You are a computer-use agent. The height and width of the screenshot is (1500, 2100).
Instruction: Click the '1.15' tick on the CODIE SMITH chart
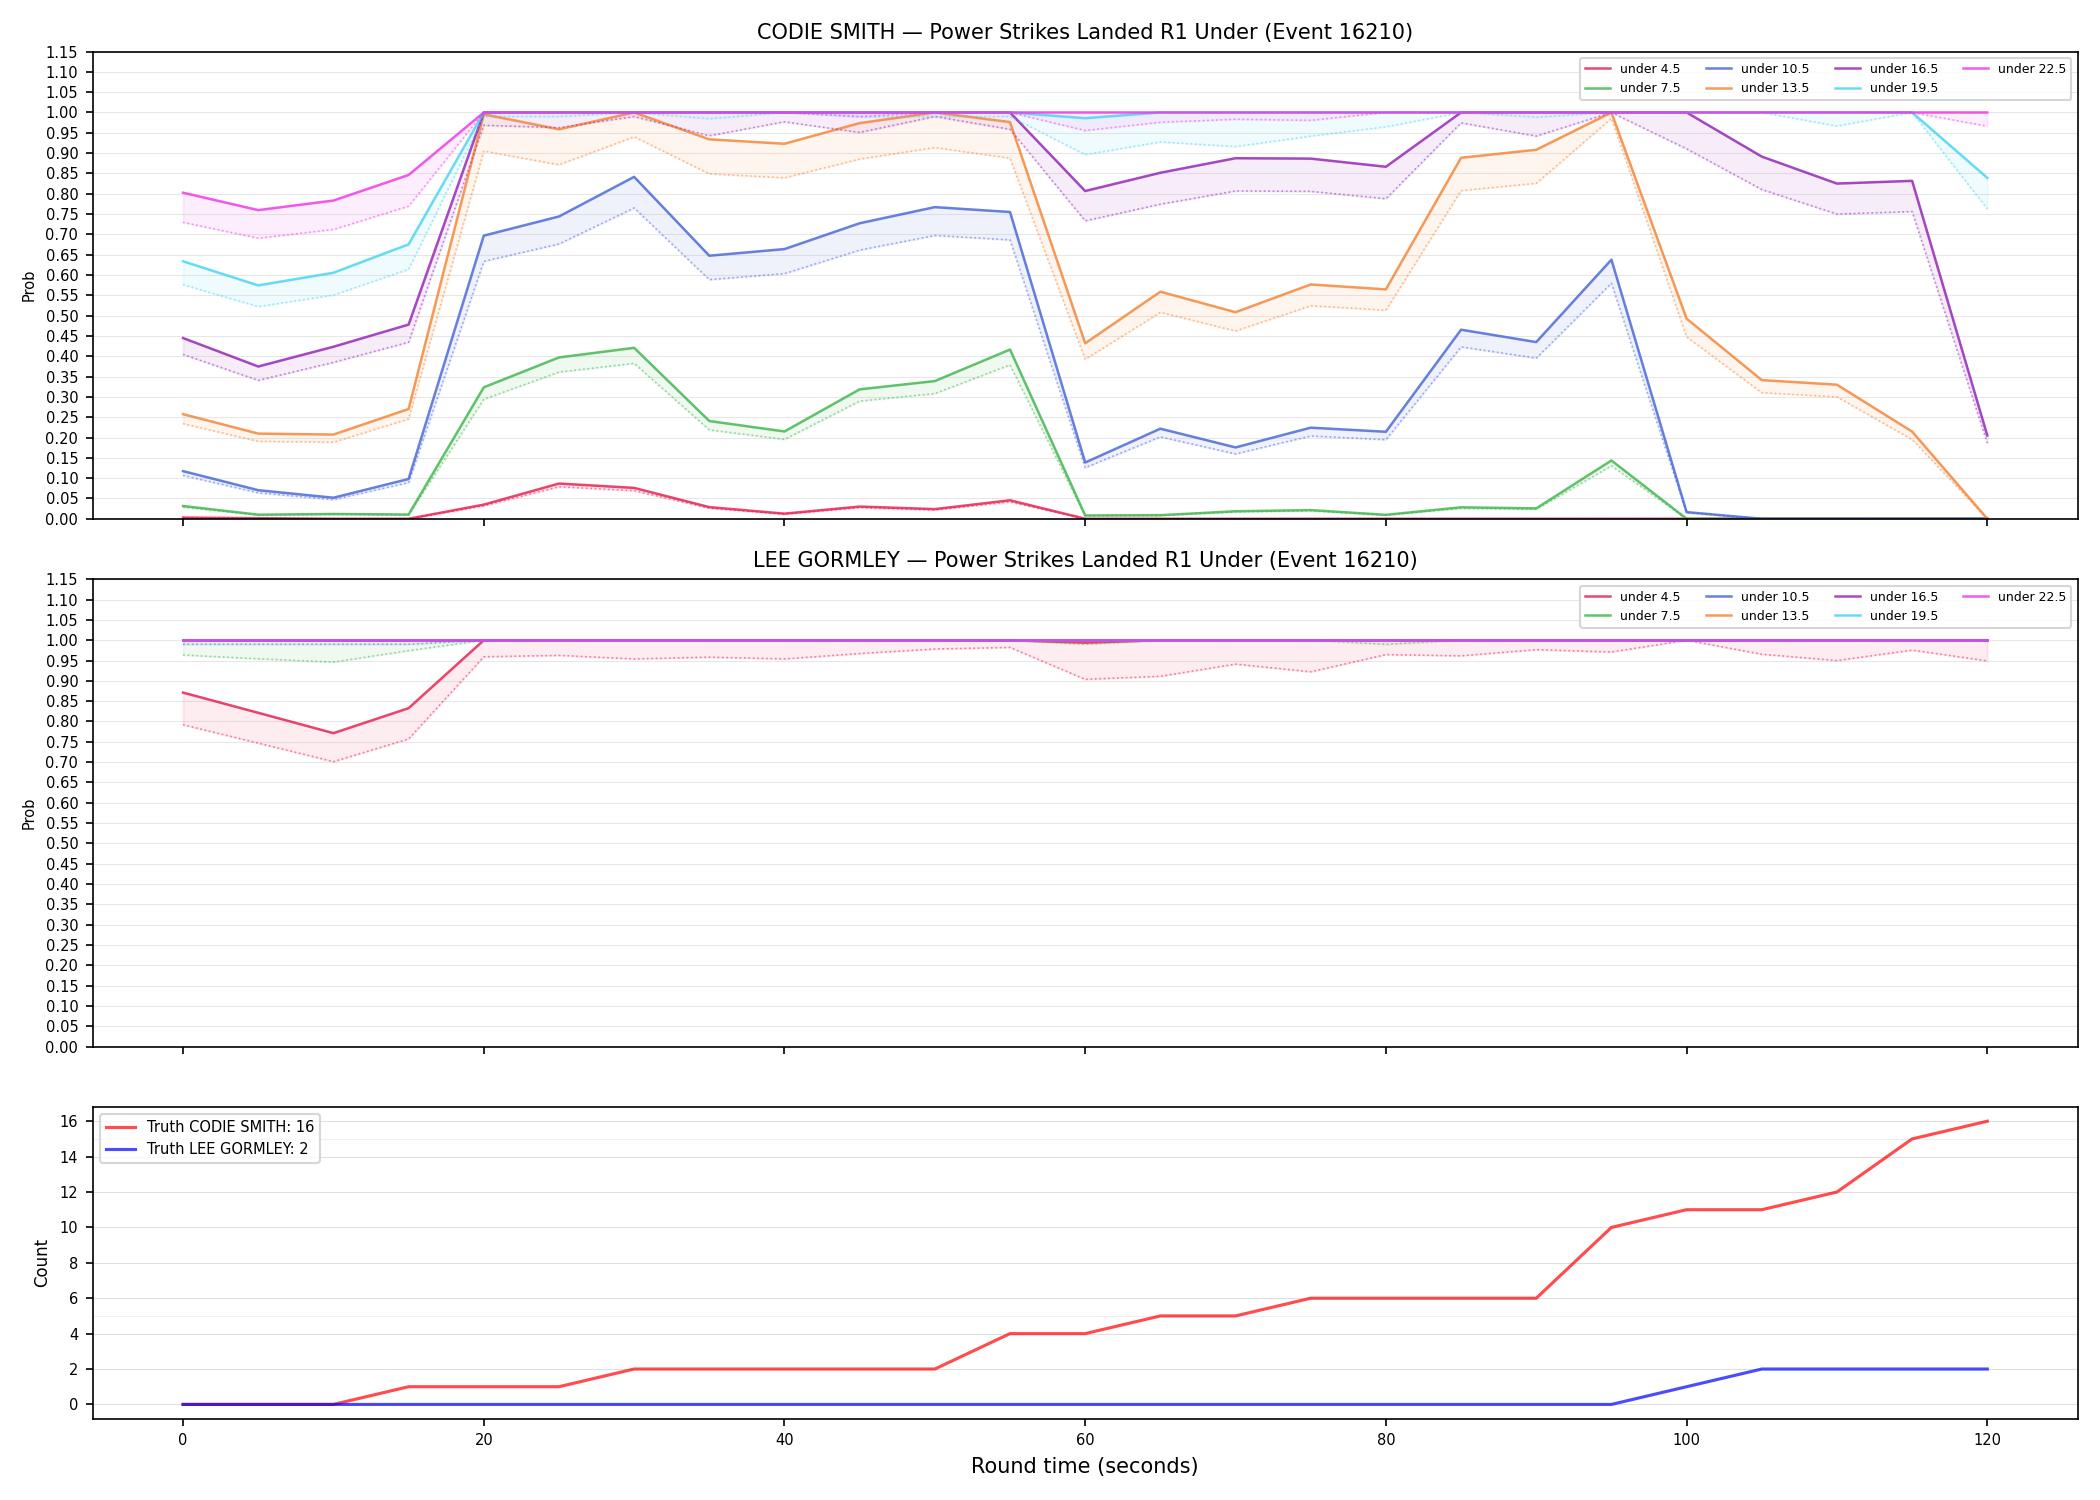pyautogui.click(x=63, y=52)
